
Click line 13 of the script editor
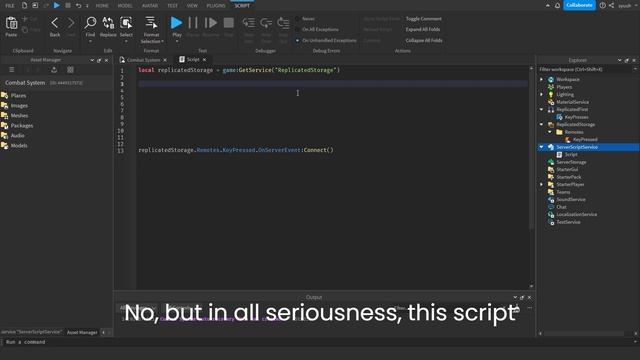coord(333,150)
